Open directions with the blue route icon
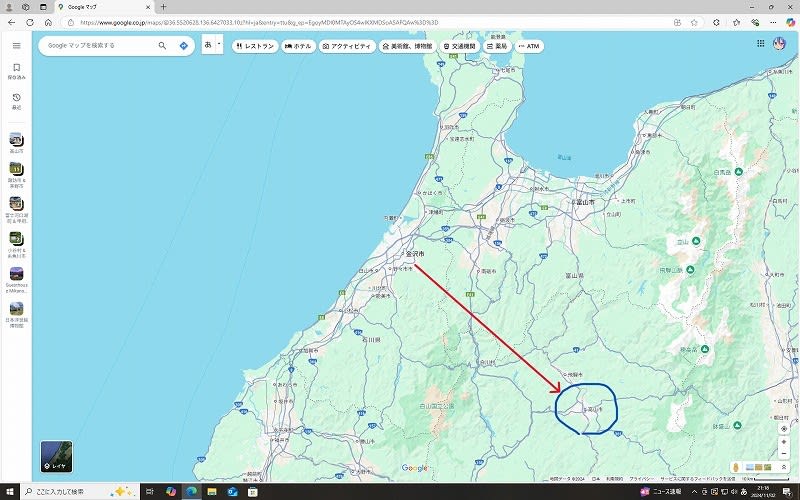 tap(184, 46)
